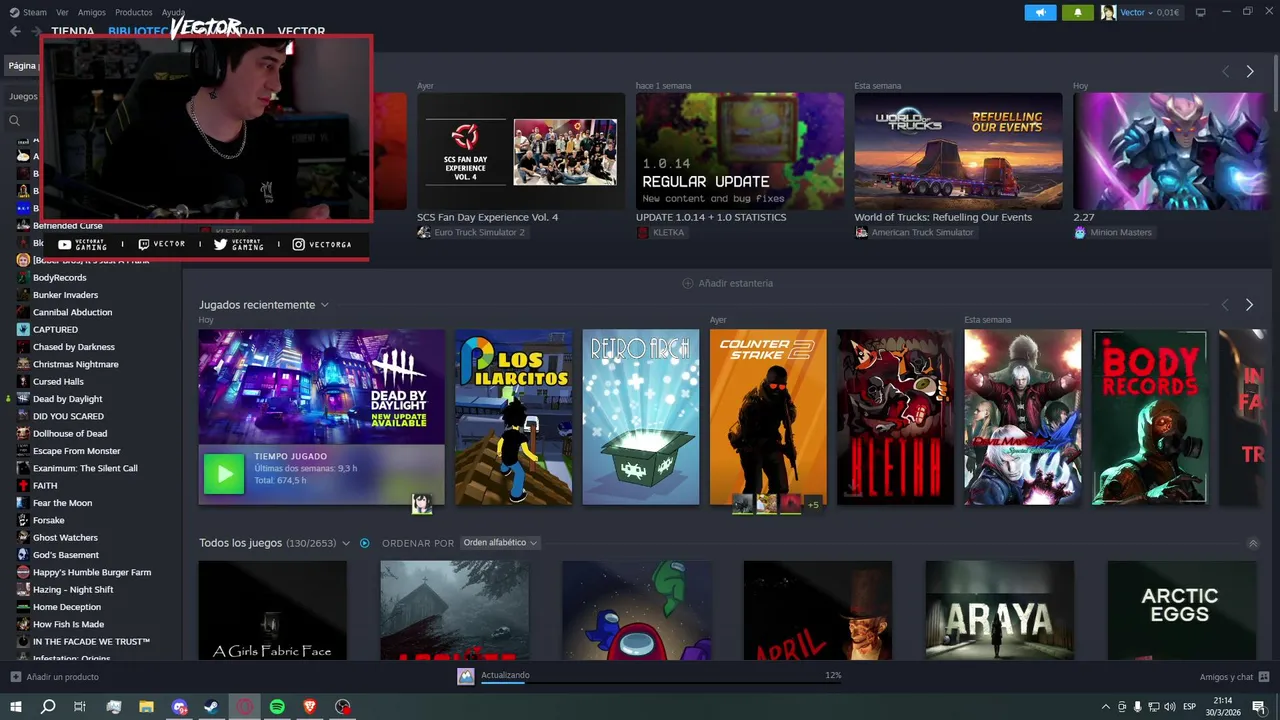Screen dimensions: 1280x720
Task: Select Counter-Strike 2 game cover
Action: pos(768,417)
